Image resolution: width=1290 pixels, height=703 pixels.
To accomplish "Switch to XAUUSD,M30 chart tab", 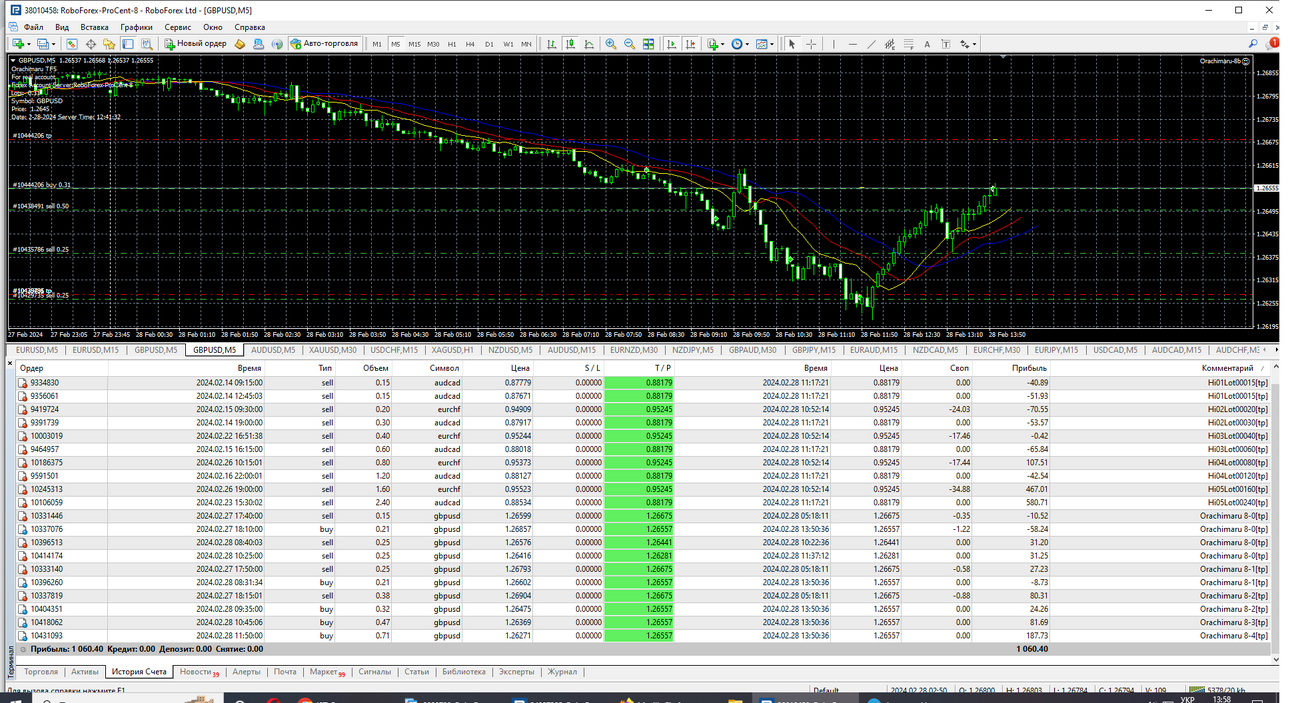I will [332, 350].
